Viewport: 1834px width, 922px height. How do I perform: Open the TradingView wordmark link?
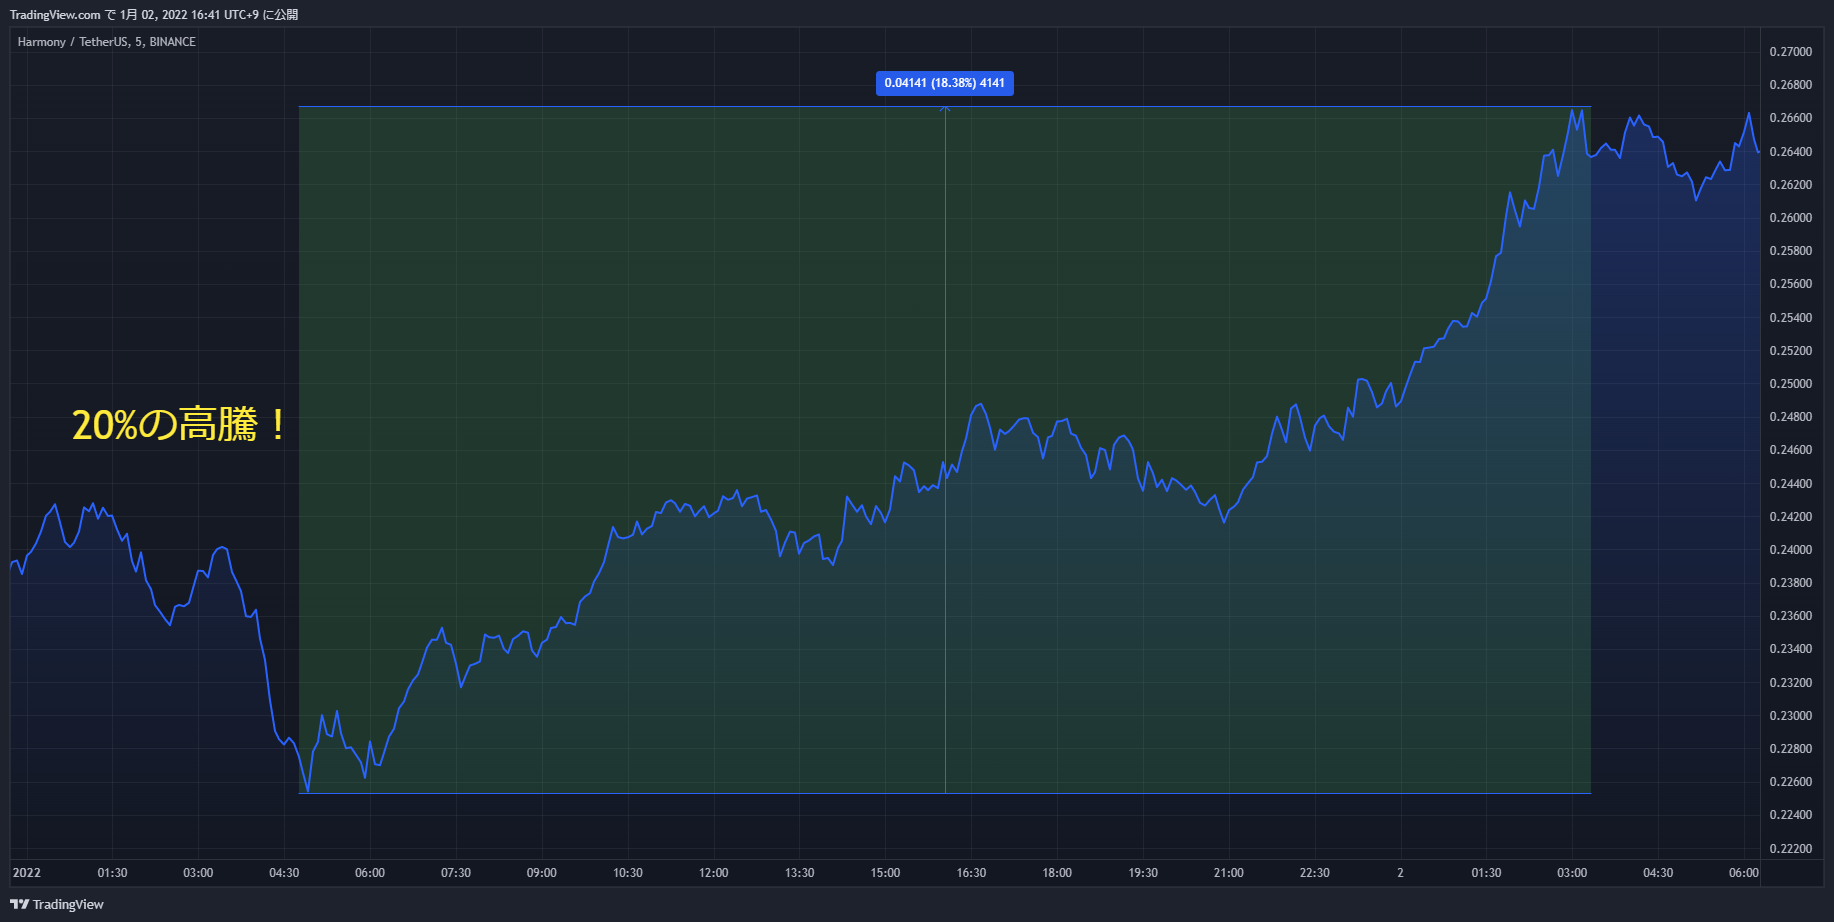pyautogui.click(x=68, y=904)
